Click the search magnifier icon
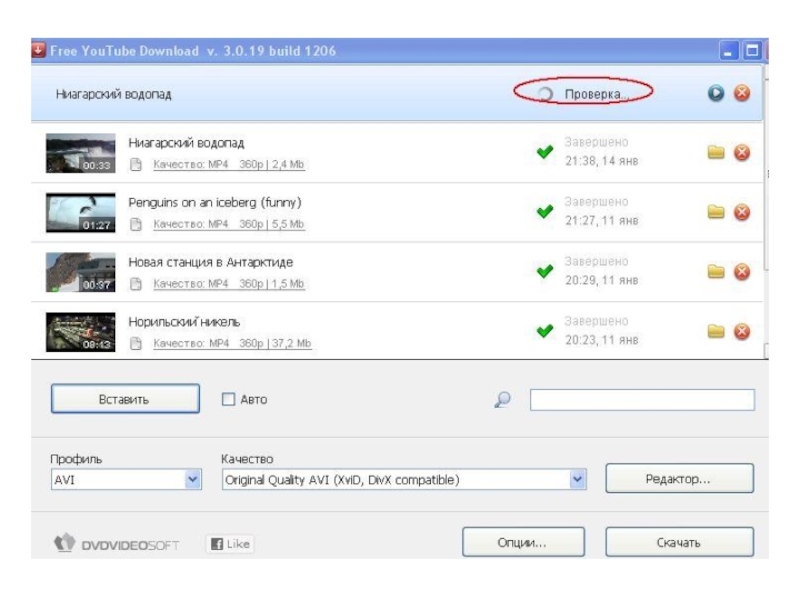This screenshot has width=800, height=600. (x=503, y=399)
